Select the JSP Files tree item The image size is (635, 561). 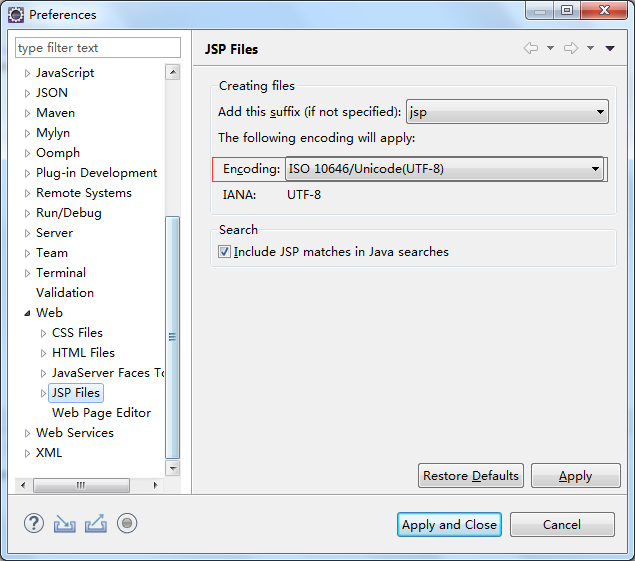click(76, 392)
